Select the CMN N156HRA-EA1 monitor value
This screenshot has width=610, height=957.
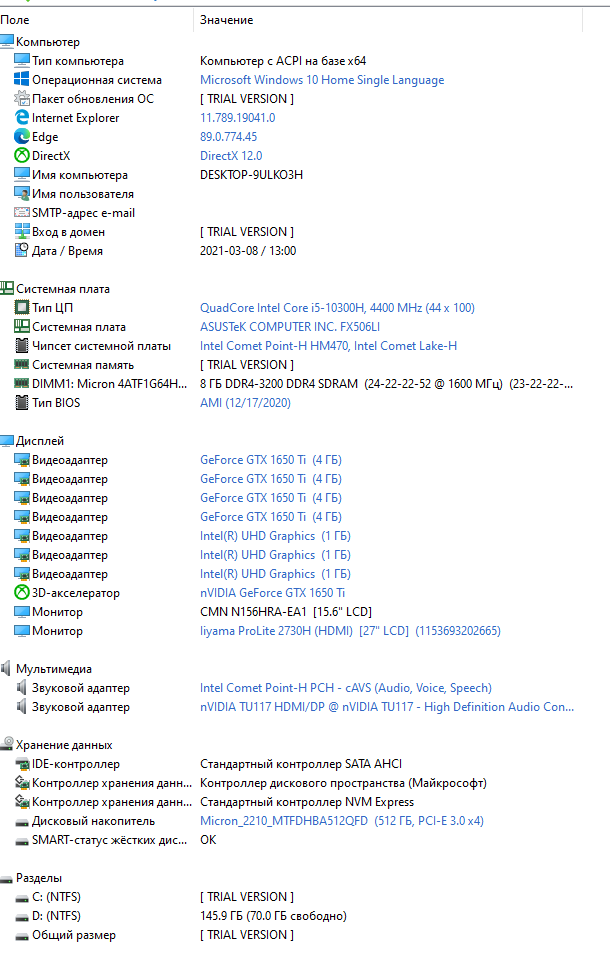pos(285,611)
